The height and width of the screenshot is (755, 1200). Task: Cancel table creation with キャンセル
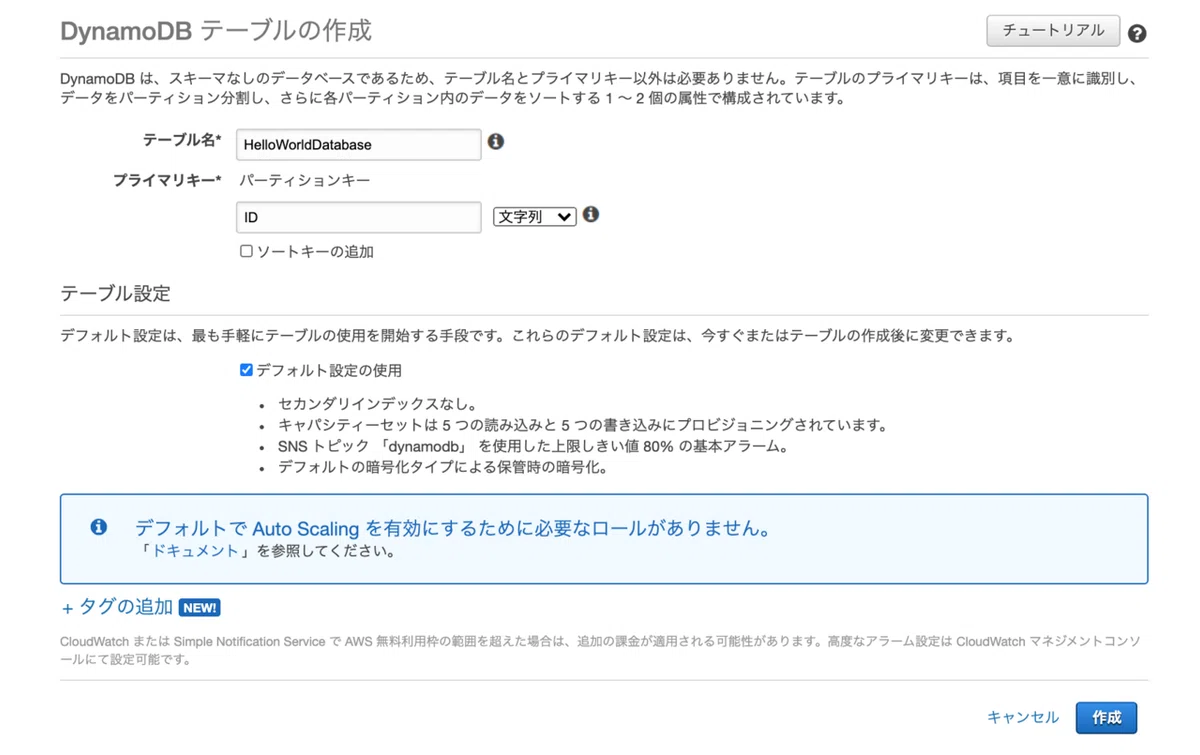point(1022,717)
